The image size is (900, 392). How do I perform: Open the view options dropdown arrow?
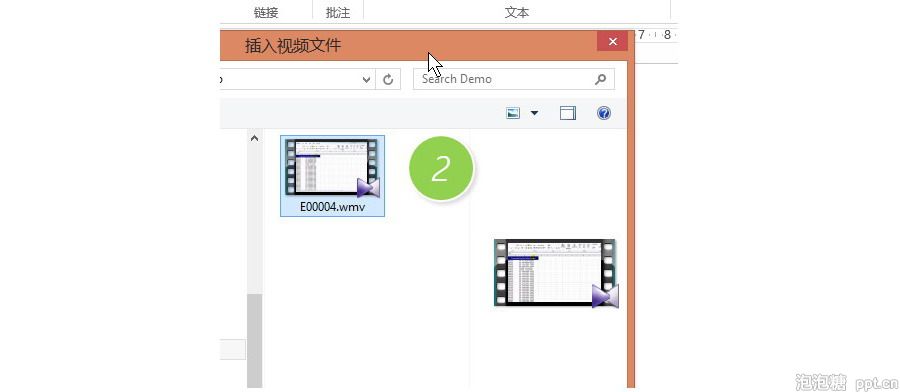click(x=534, y=113)
